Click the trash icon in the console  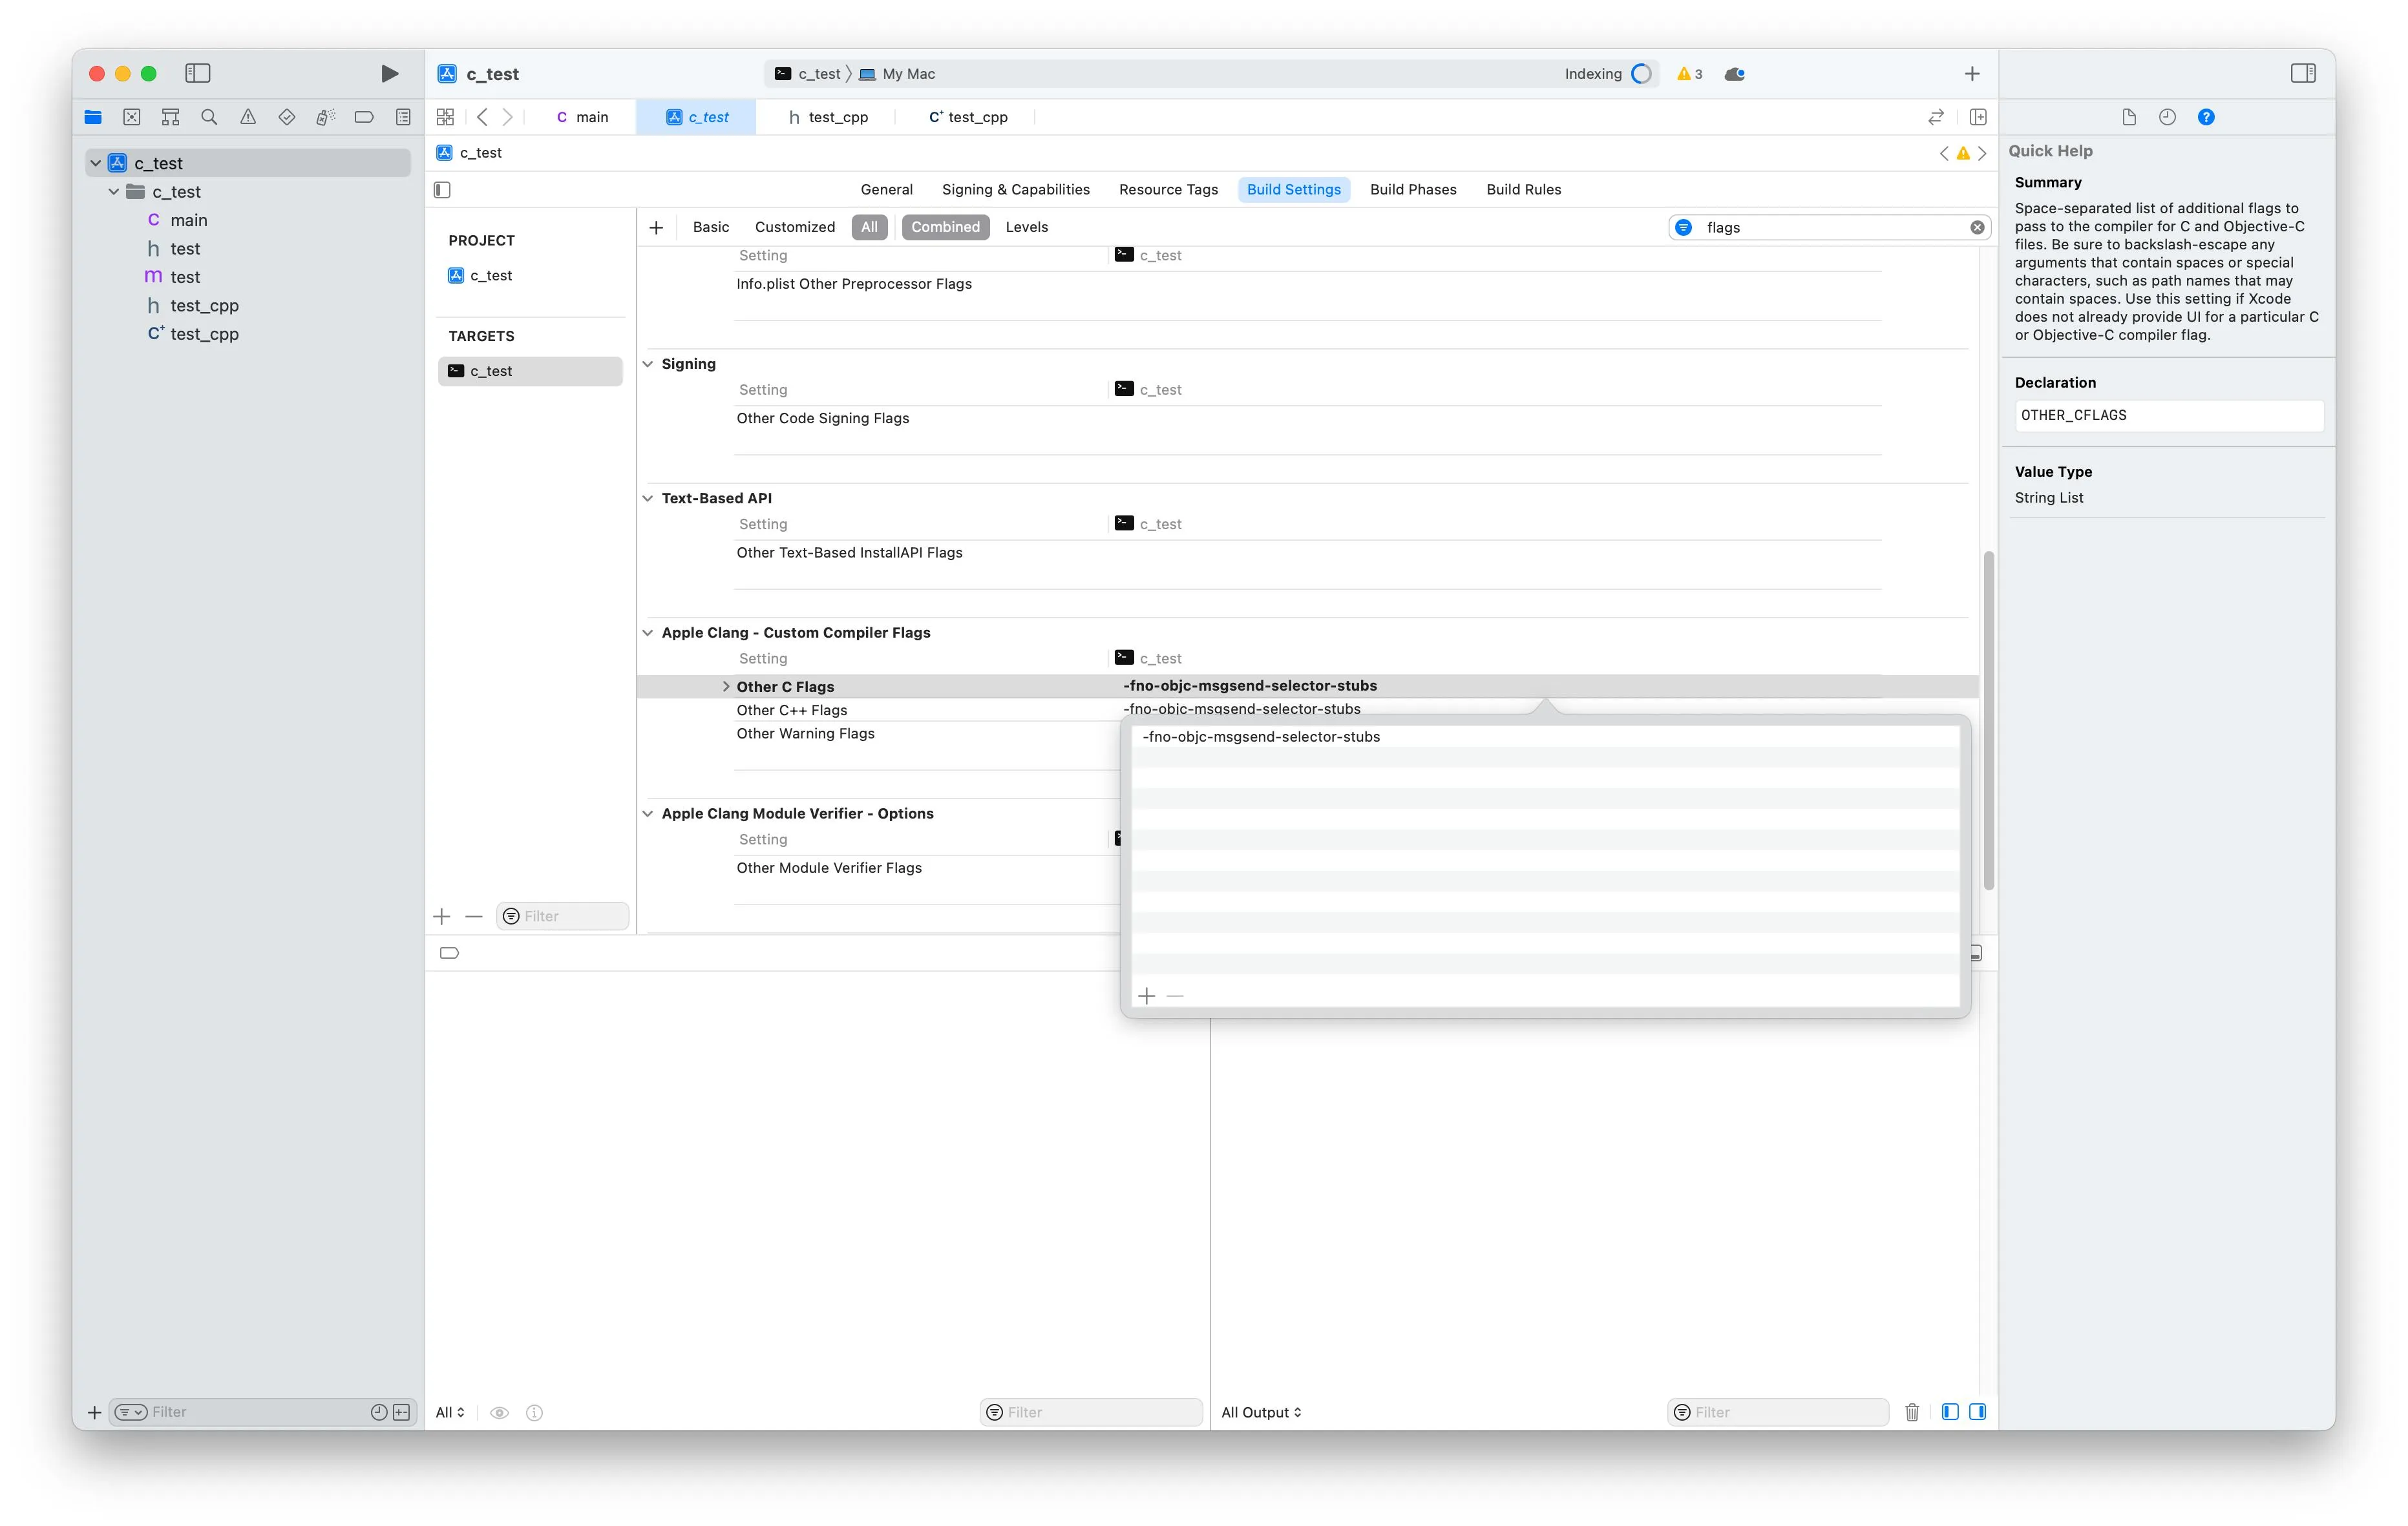point(1911,1412)
